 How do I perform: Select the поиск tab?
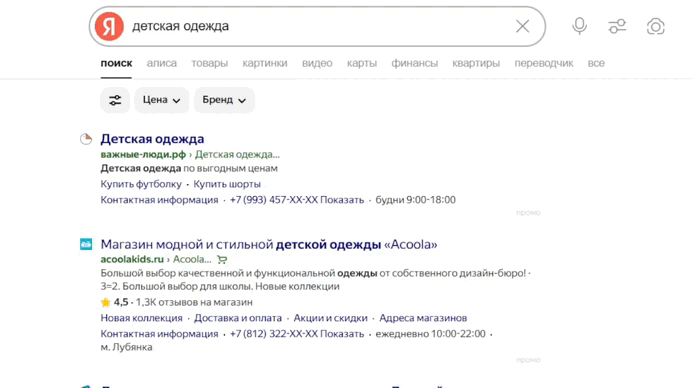[x=116, y=63]
